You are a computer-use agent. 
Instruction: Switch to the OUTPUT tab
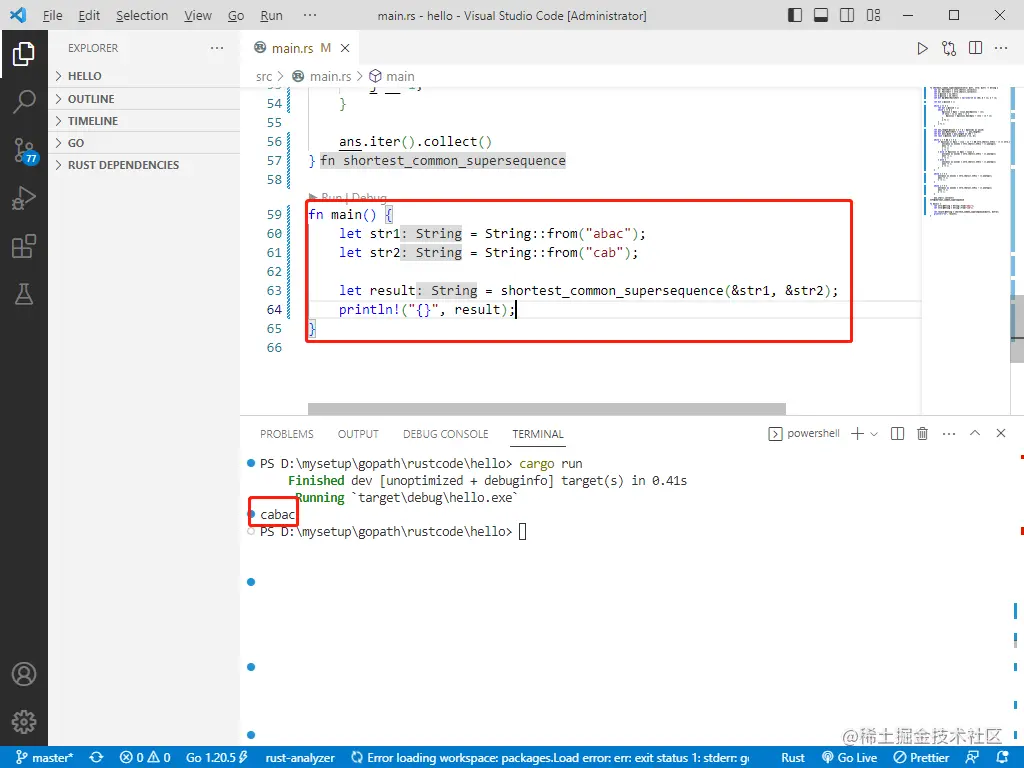[x=358, y=434]
